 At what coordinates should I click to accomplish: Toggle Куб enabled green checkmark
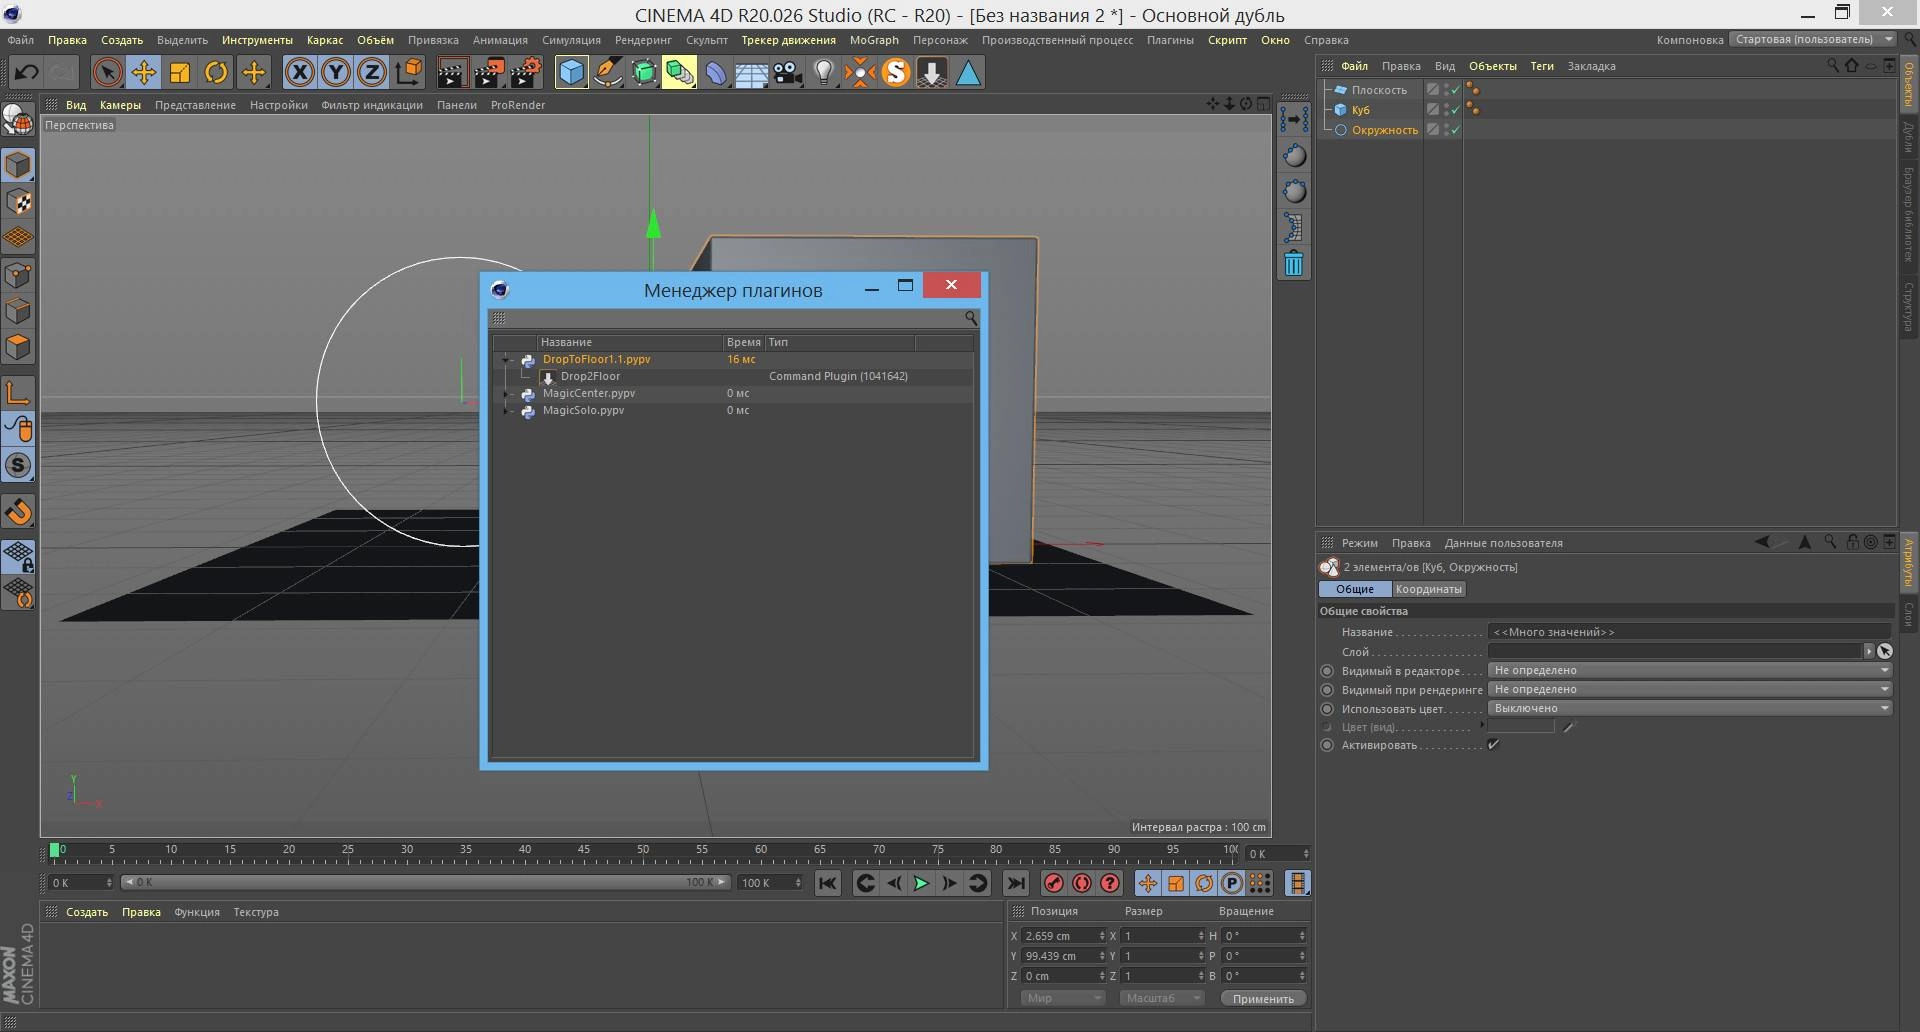(1455, 110)
